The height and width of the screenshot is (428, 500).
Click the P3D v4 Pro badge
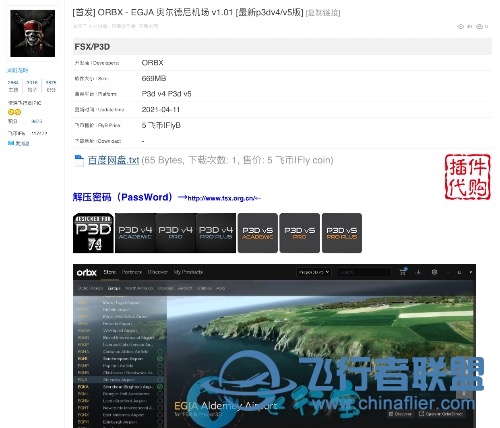(176, 233)
